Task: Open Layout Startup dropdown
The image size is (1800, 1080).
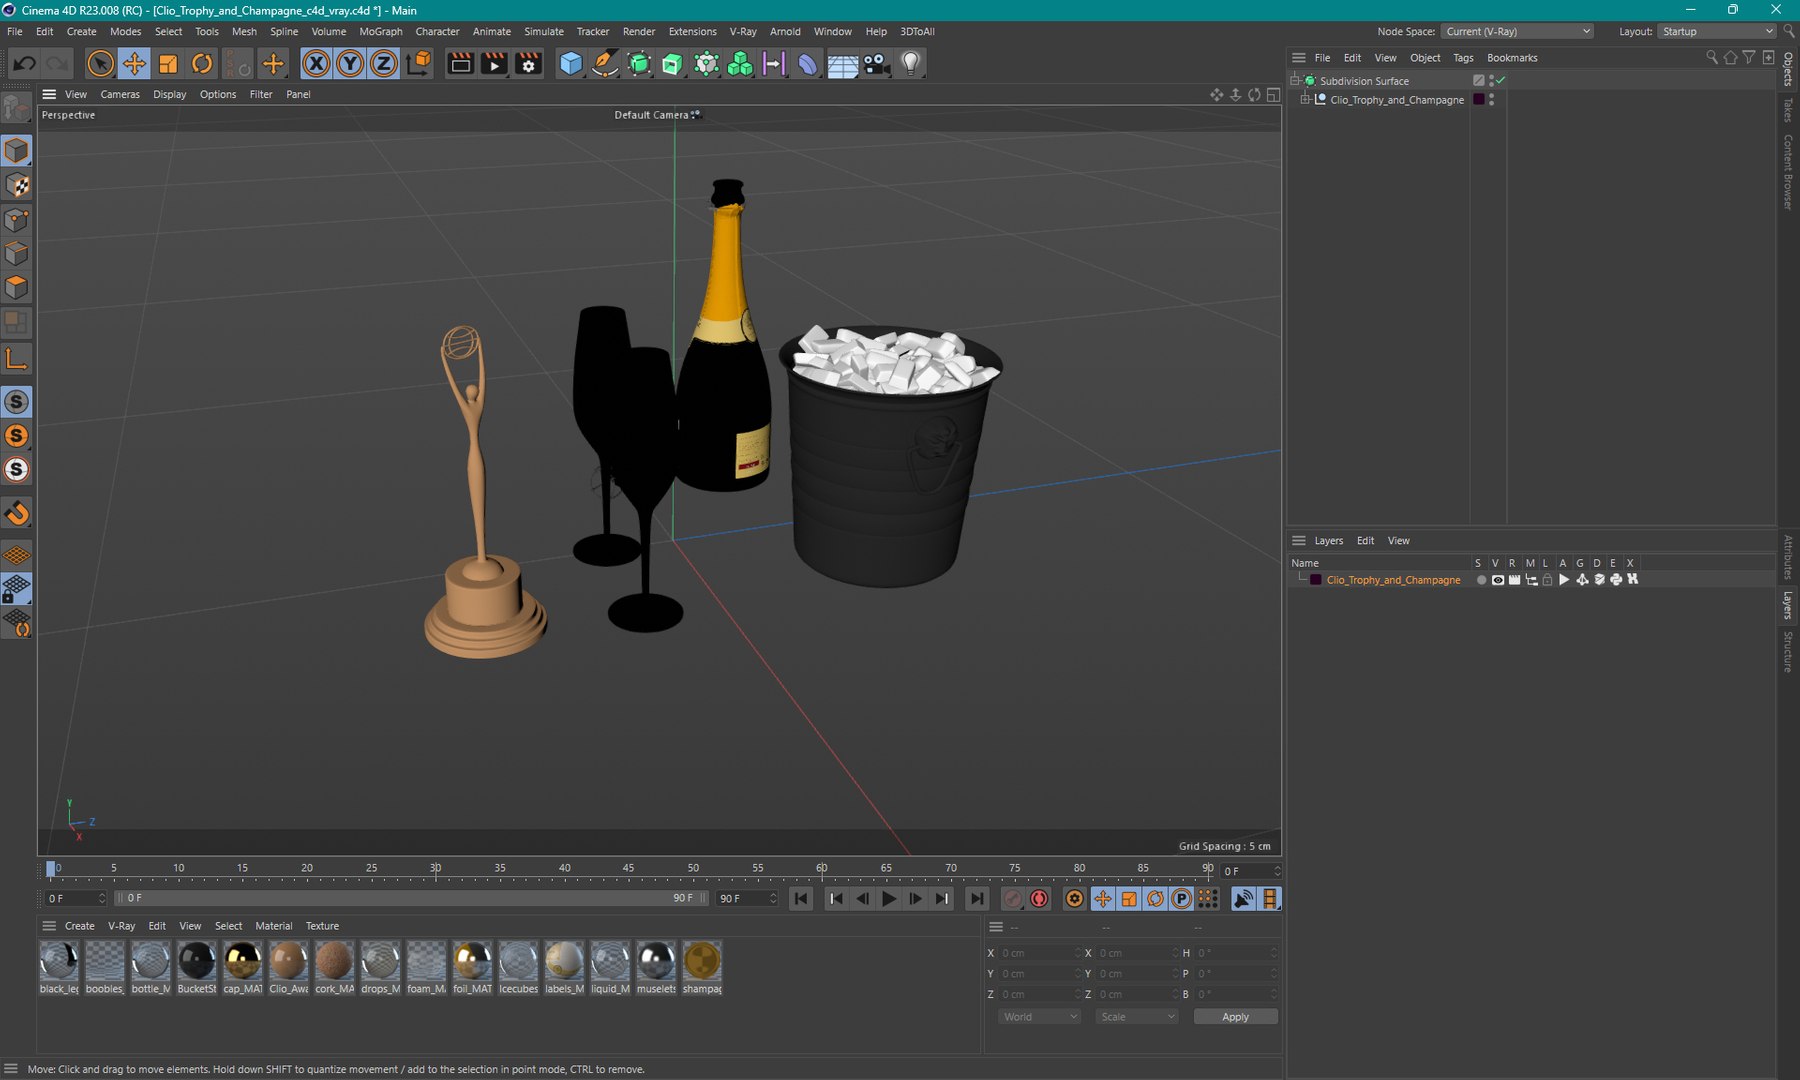Action: pos(1717,31)
